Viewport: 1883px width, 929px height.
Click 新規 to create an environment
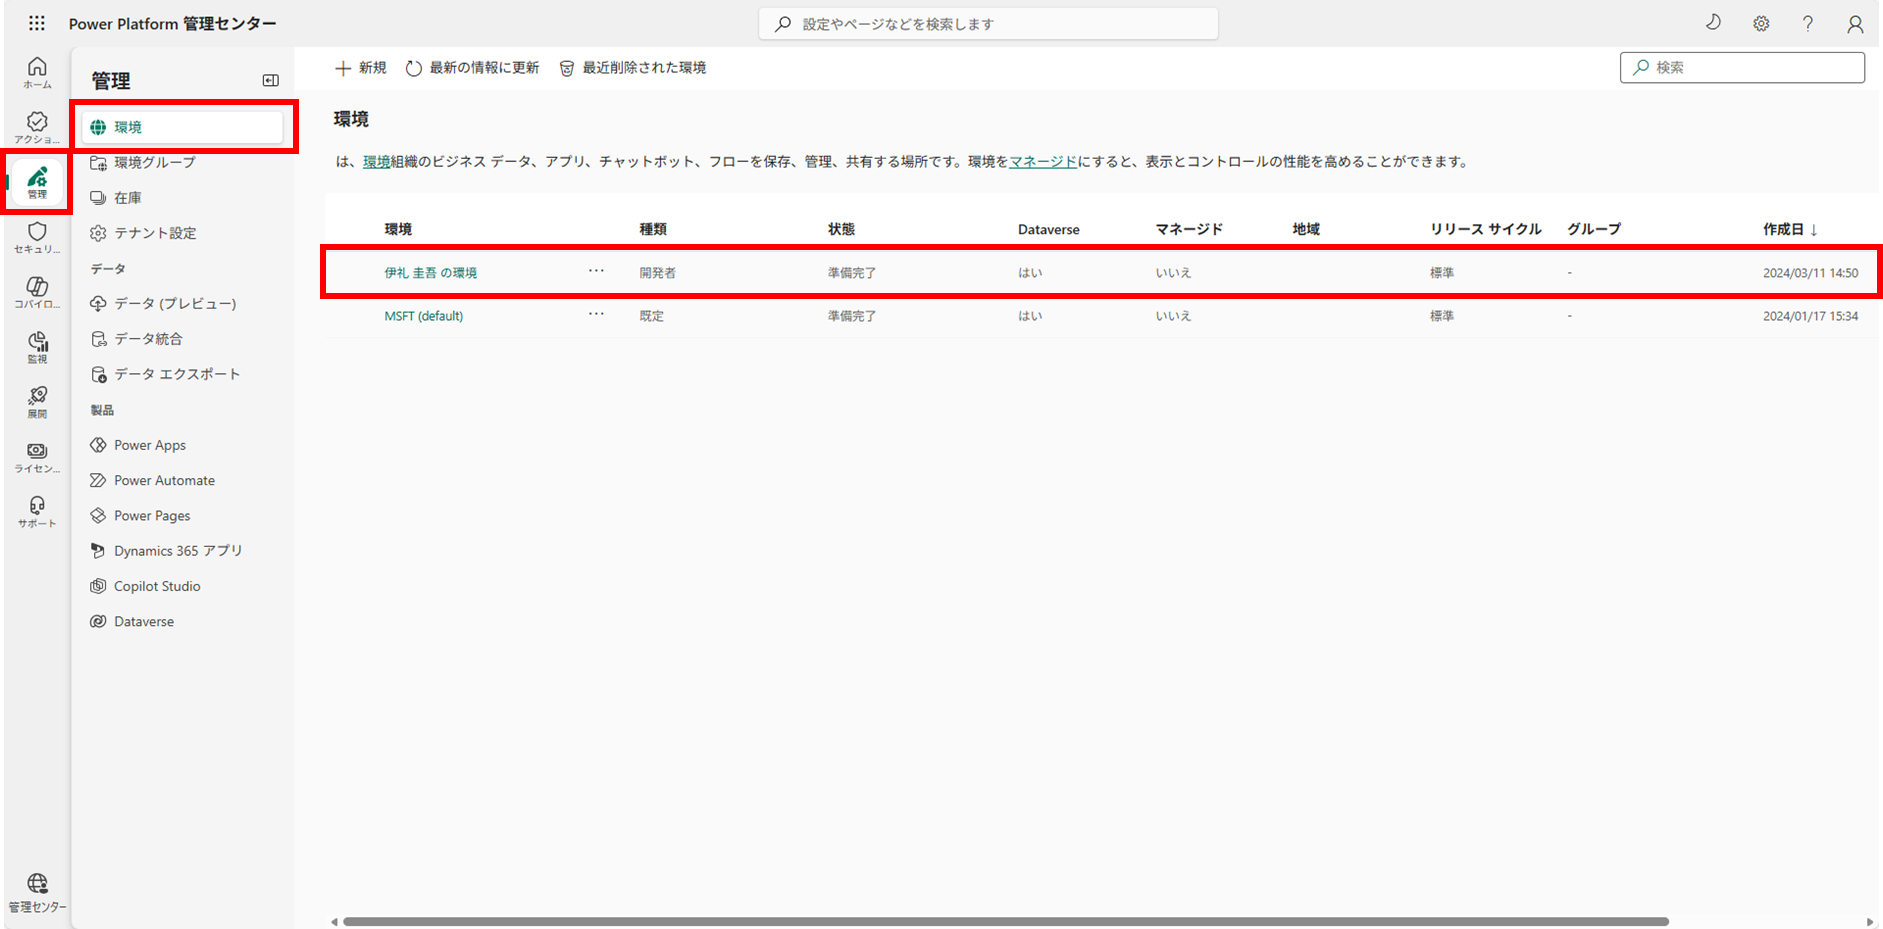pyautogui.click(x=360, y=68)
